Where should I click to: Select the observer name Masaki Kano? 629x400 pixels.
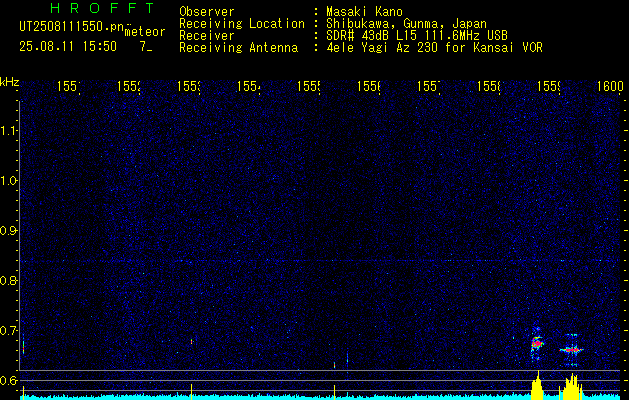click(364, 12)
